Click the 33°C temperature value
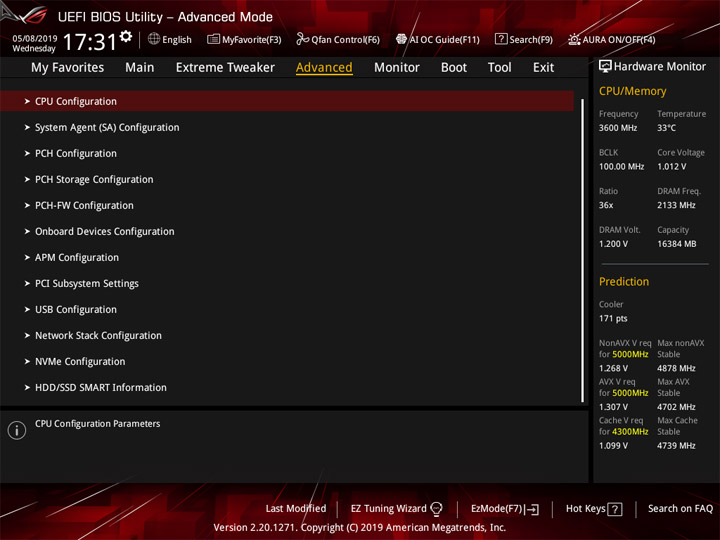Screen dimensions: 720x540 [666, 128]
